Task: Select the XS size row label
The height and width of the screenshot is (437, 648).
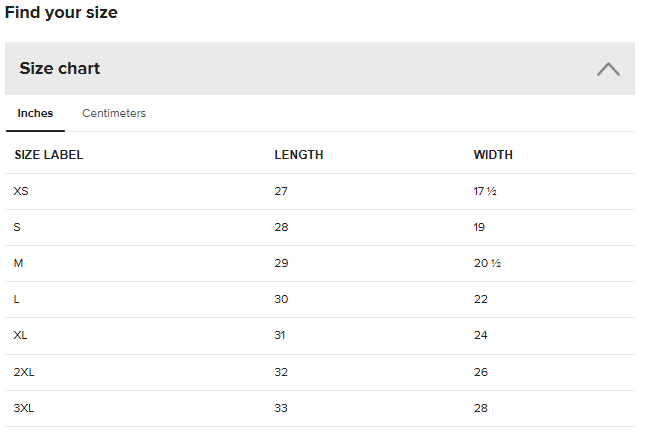Action: pos(21,191)
